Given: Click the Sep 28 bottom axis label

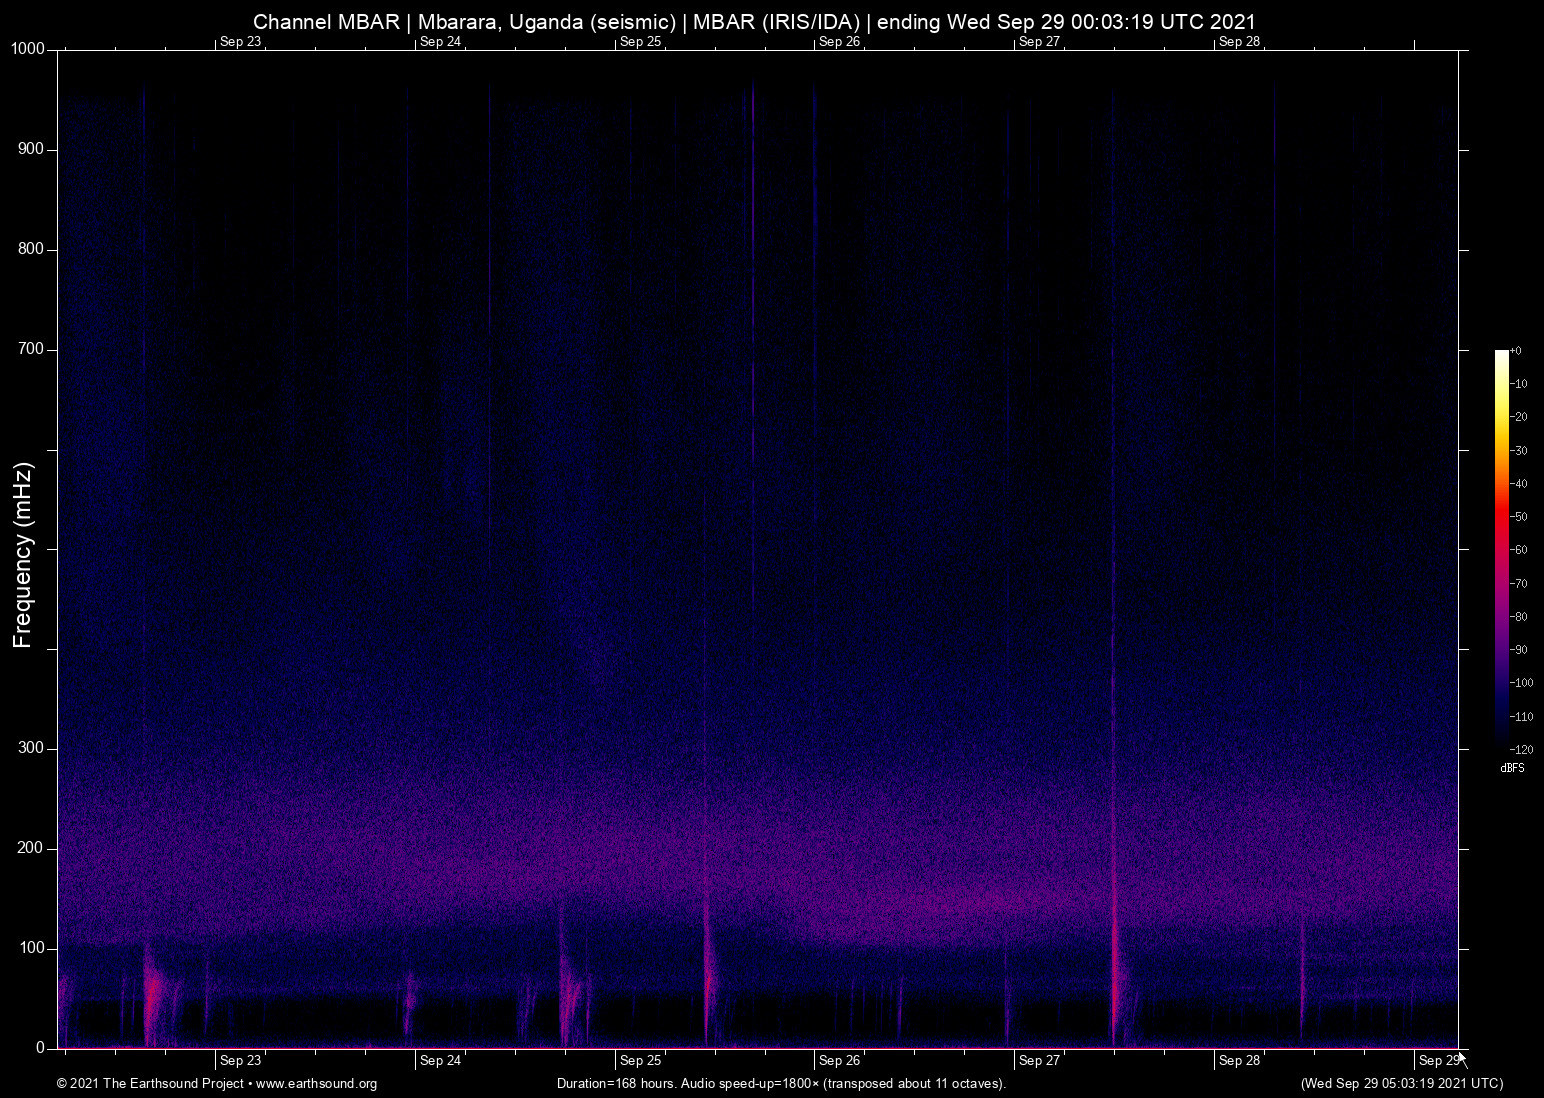Looking at the screenshot, I should tap(1238, 1060).
